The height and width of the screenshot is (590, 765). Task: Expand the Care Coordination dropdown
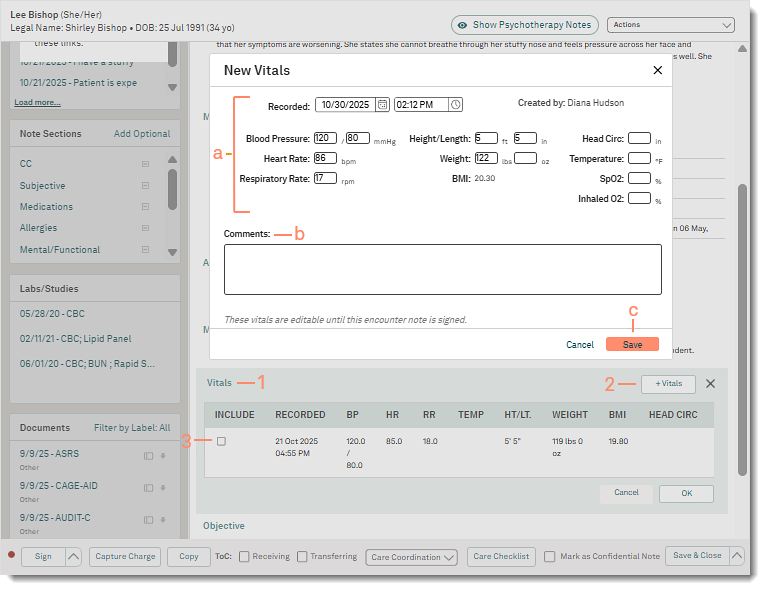412,557
